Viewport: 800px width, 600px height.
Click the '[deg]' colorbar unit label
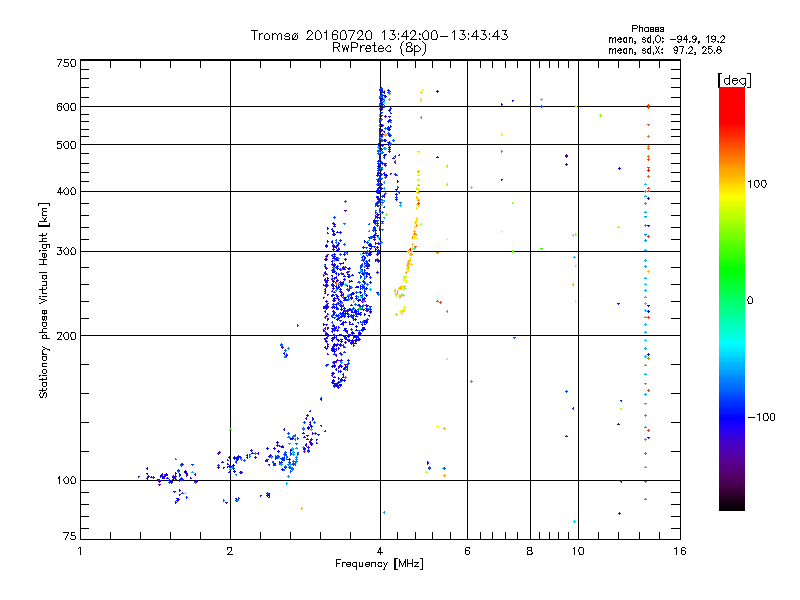(x=734, y=80)
